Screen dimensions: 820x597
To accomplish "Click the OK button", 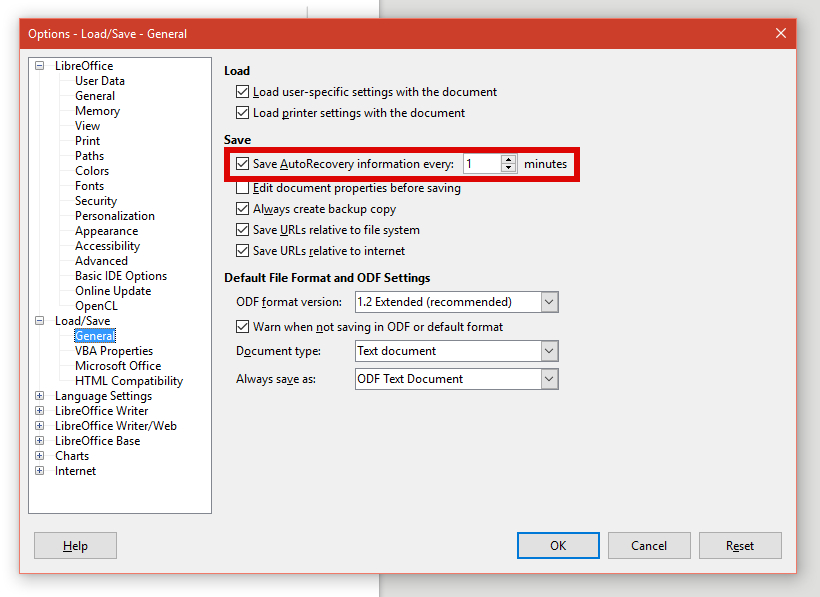I will [558, 545].
